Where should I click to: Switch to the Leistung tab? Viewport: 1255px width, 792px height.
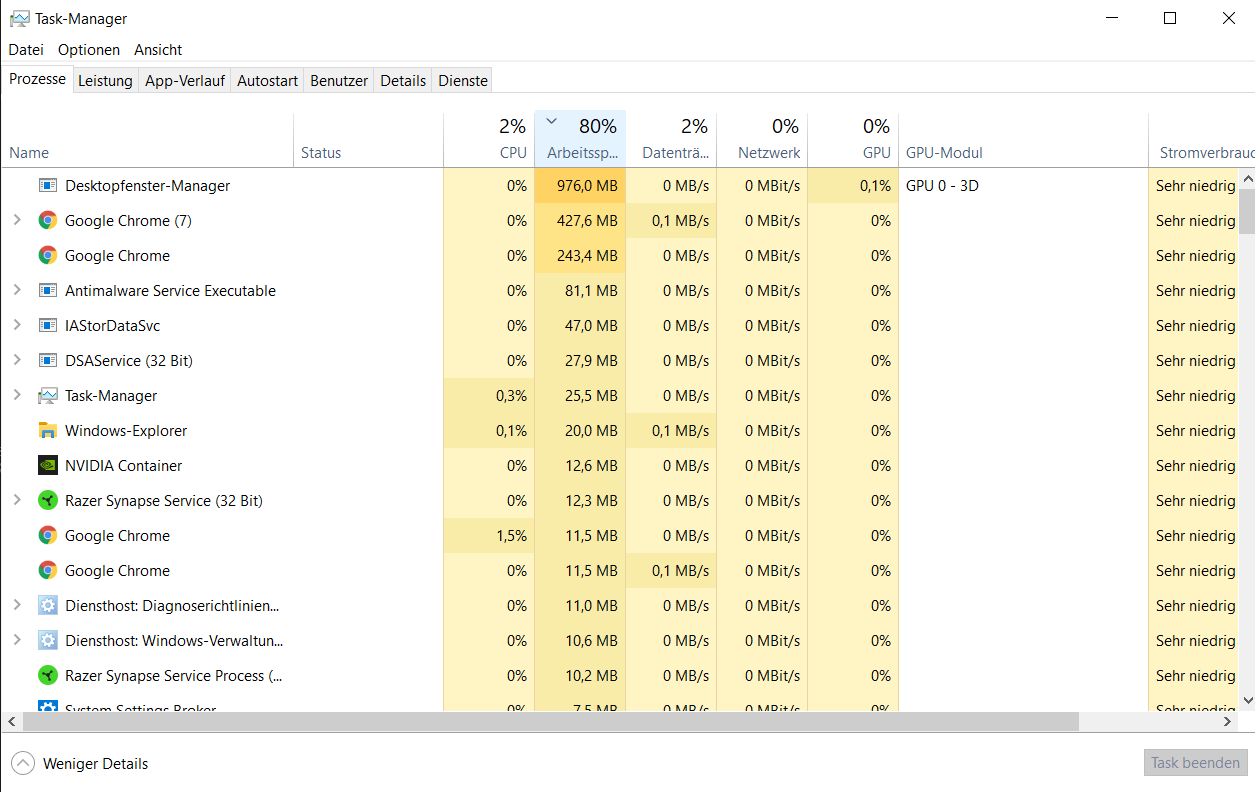[x=105, y=81]
